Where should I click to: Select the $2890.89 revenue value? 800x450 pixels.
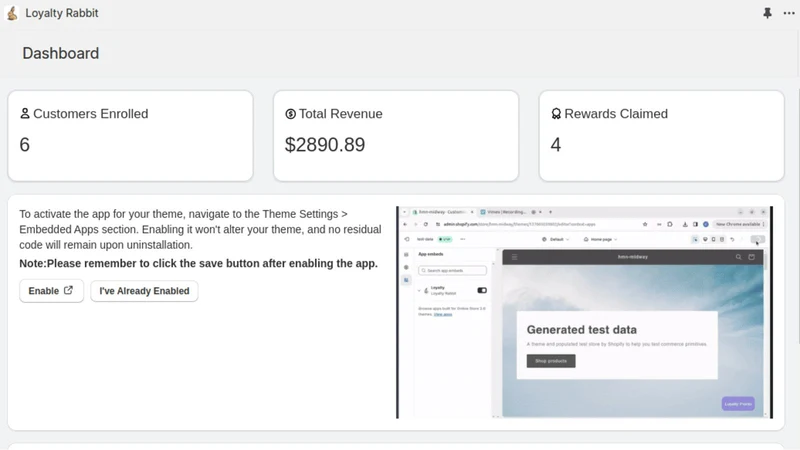click(325, 145)
